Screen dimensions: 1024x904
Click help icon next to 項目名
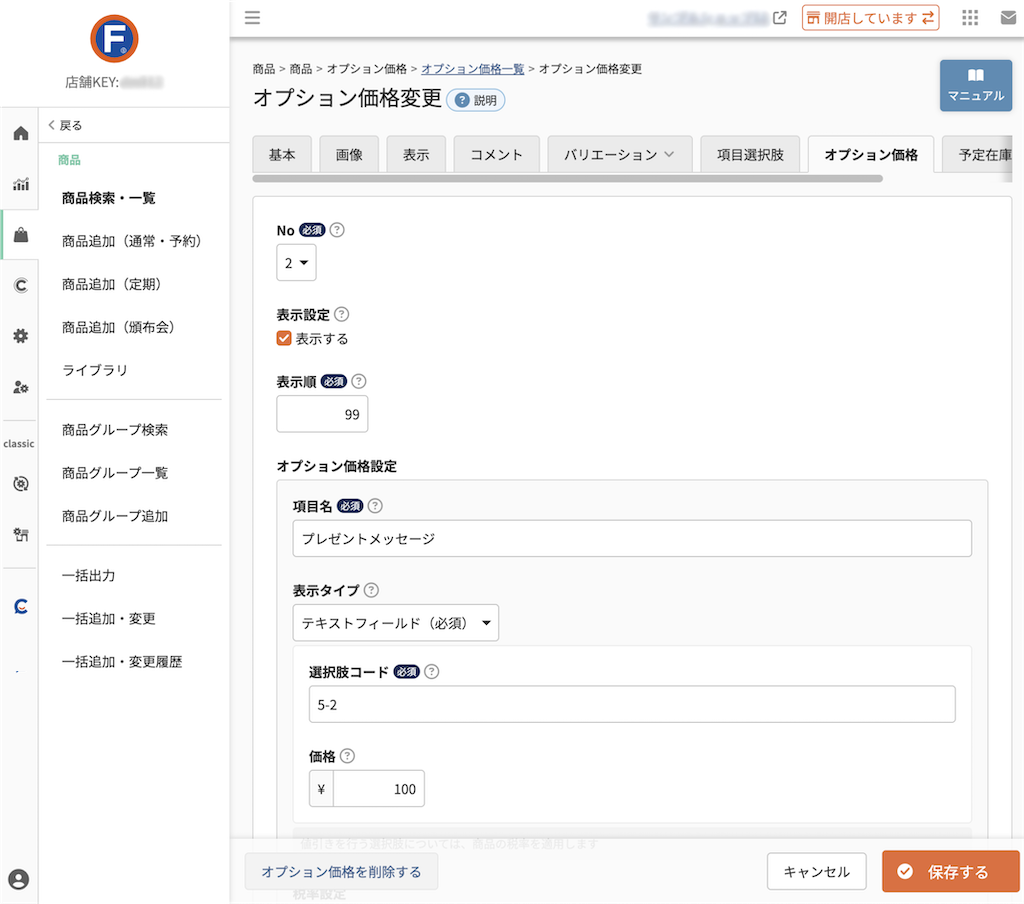click(375, 506)
